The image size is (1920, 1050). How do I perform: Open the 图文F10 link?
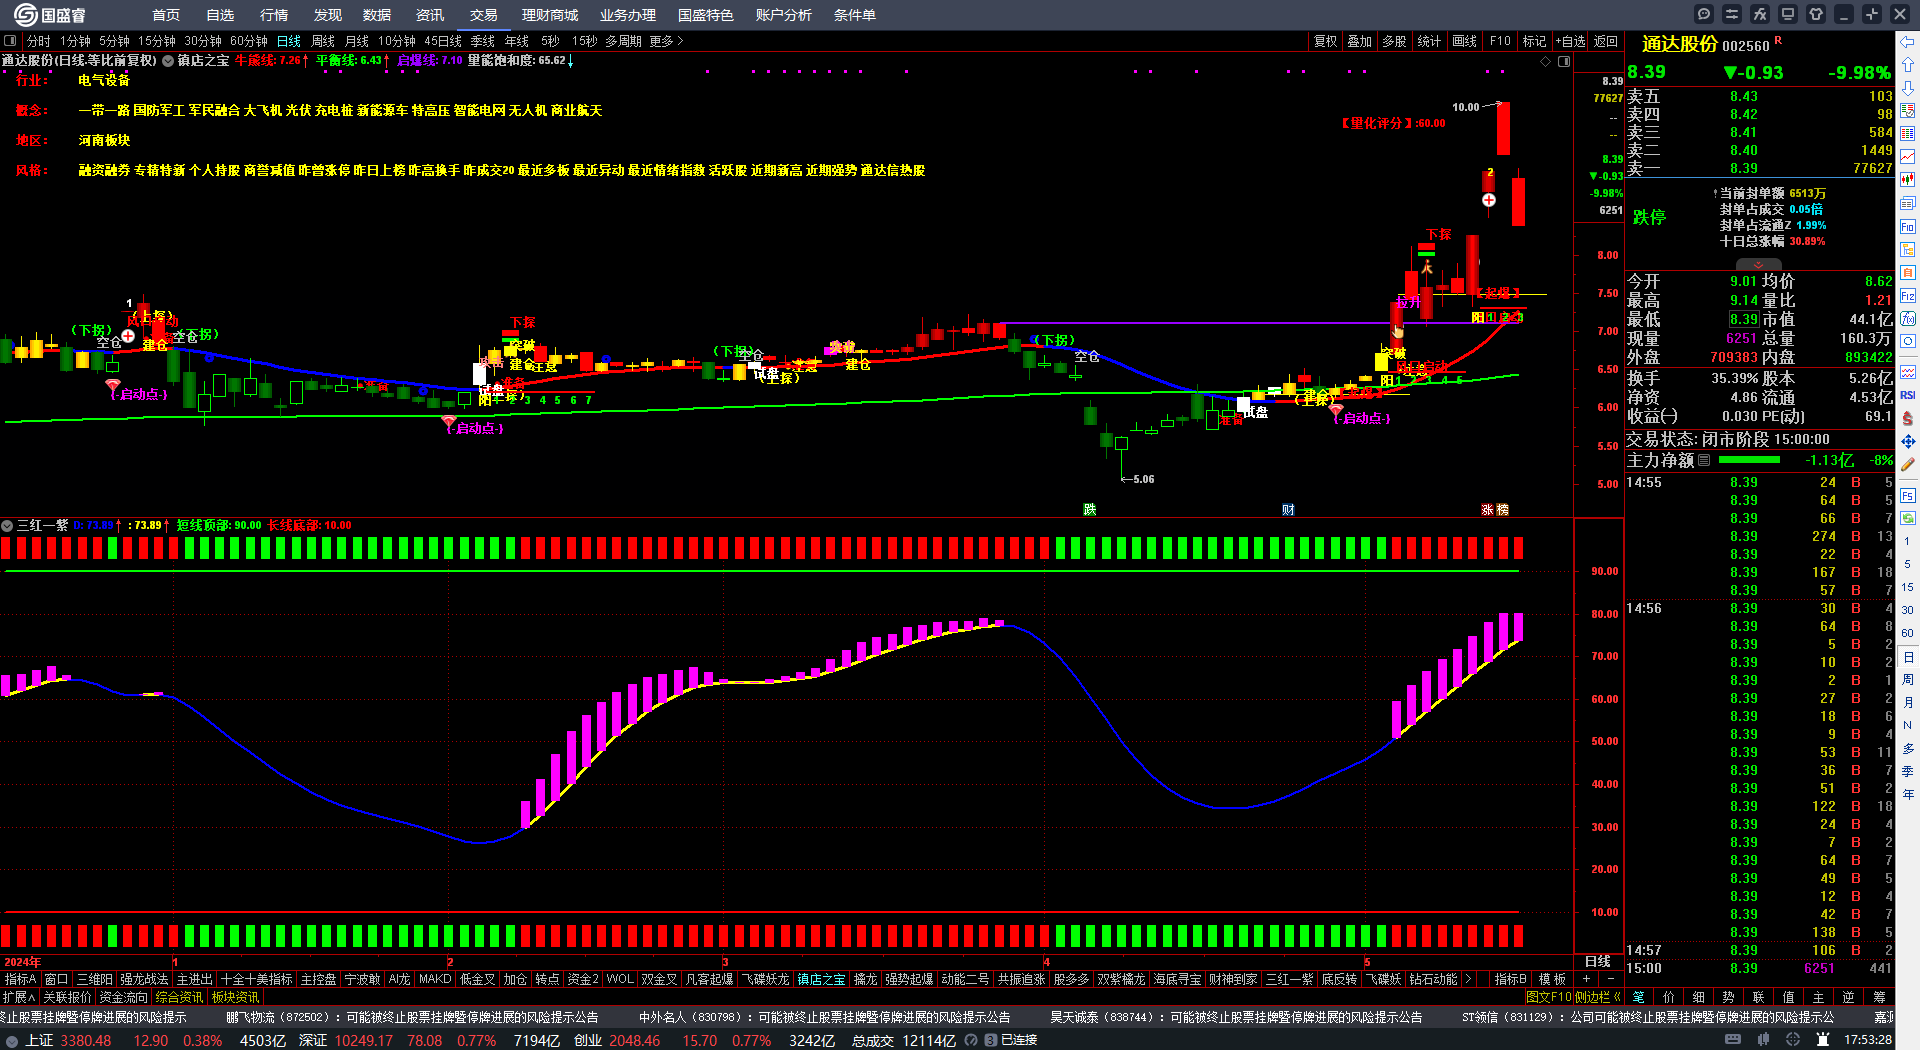[1548, 997]
